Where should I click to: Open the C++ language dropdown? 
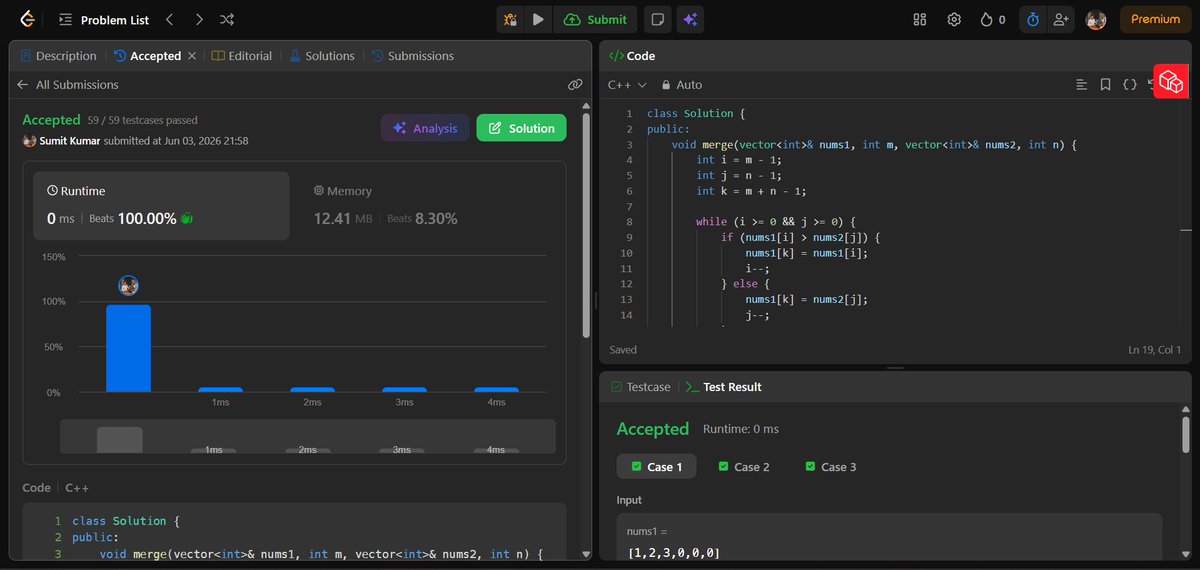coord(627,85)
